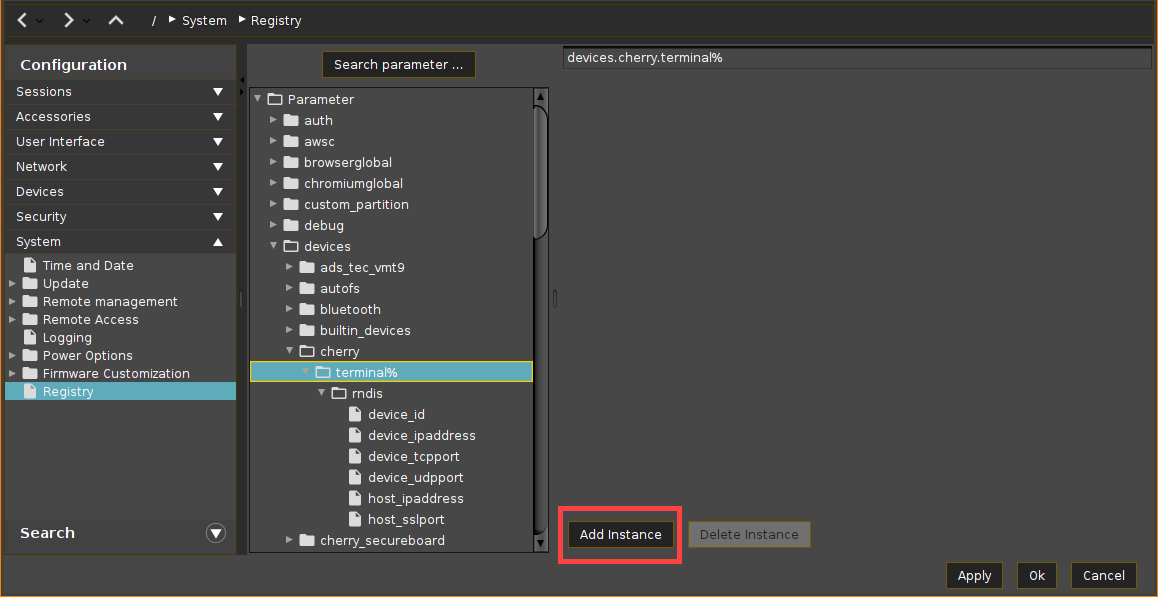This screenshot has width=1158, height=597.
Task: Select the device_id parameter file
Action: pos(396,415)
